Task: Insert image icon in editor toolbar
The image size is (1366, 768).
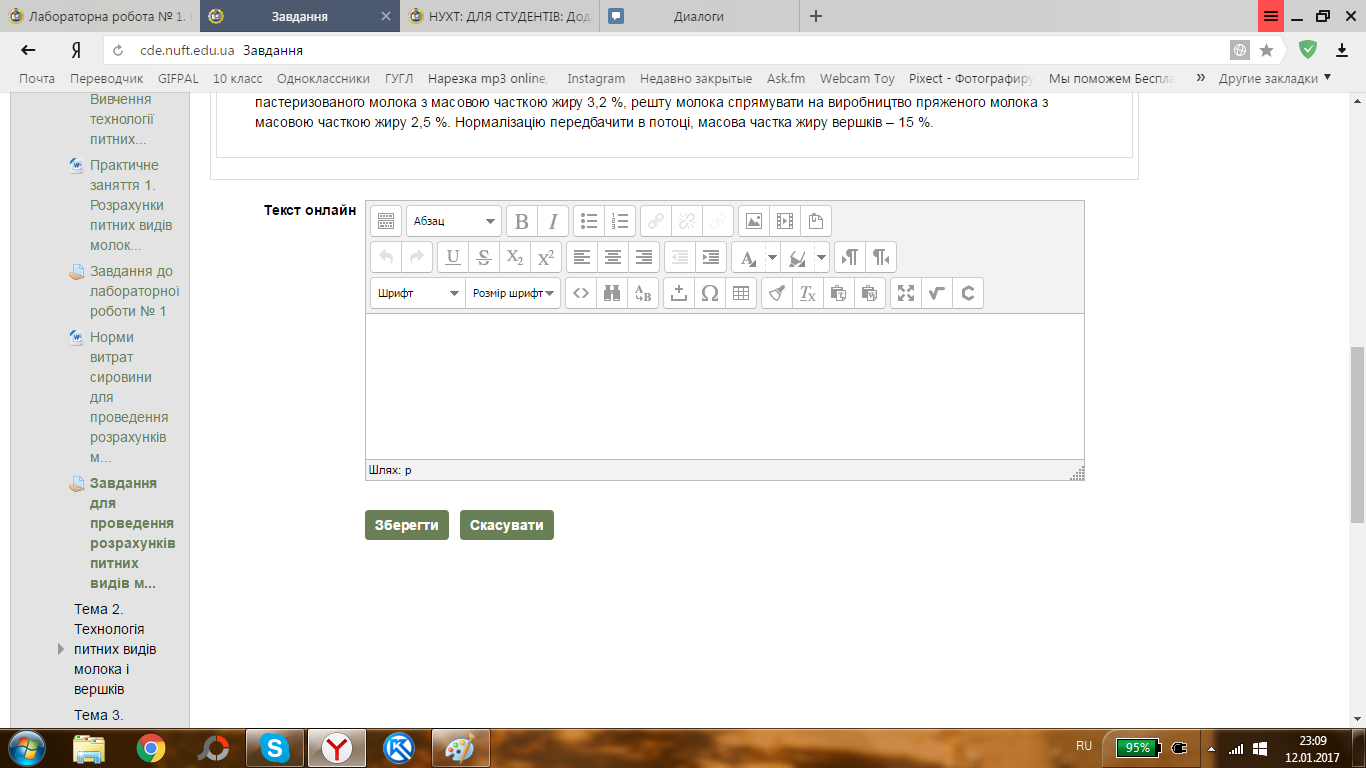Action: [754, 221]
